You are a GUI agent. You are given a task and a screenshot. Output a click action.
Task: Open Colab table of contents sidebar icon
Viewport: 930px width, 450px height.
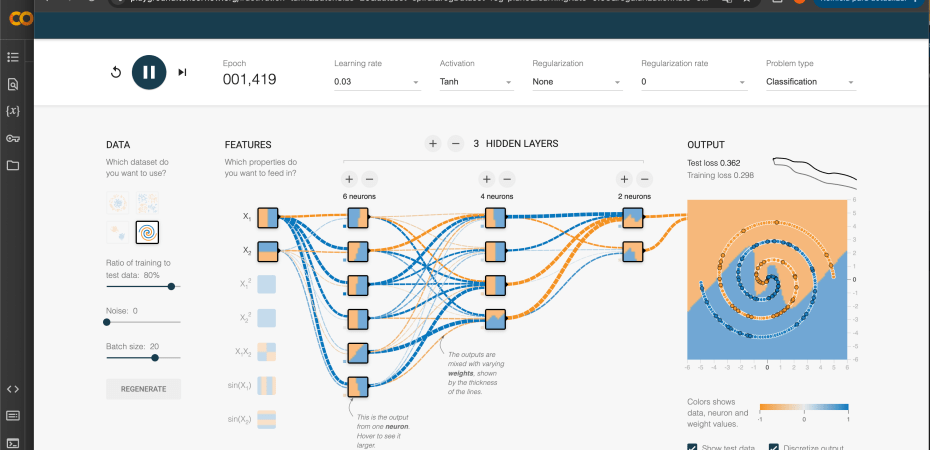(x=13, y=57)
